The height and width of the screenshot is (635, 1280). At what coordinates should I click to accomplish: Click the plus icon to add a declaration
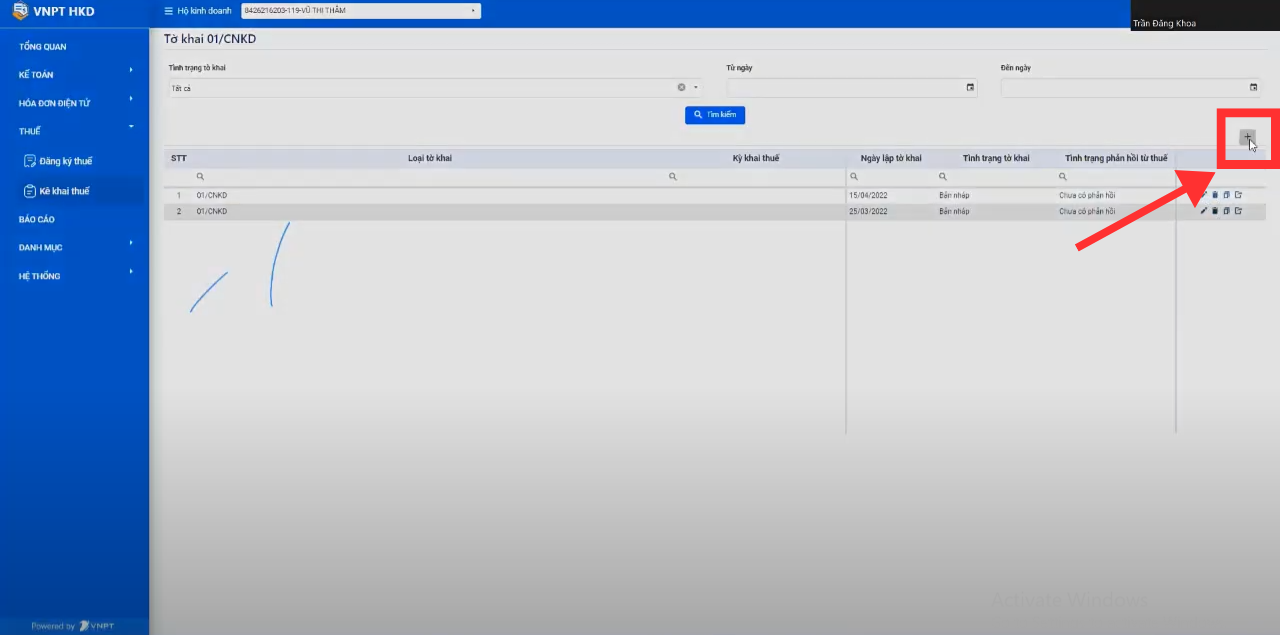click(x=1246, y=137)
